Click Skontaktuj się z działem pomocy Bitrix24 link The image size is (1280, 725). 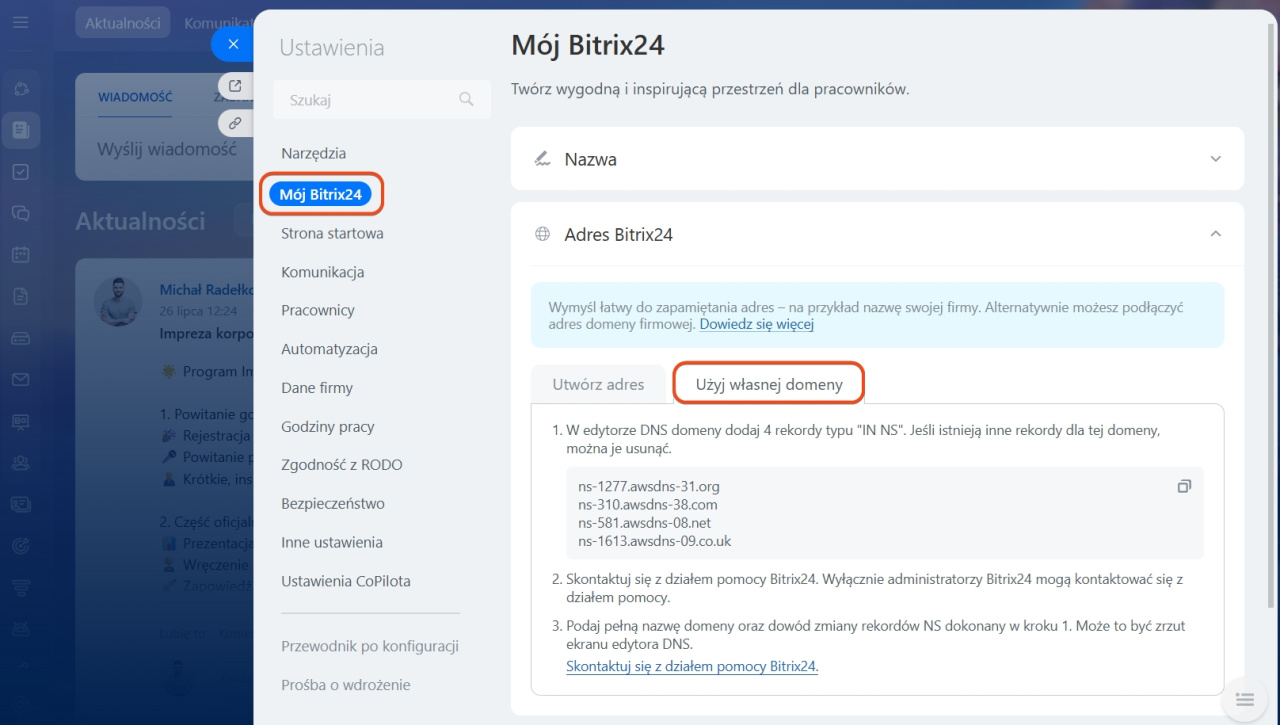[692, 666]
